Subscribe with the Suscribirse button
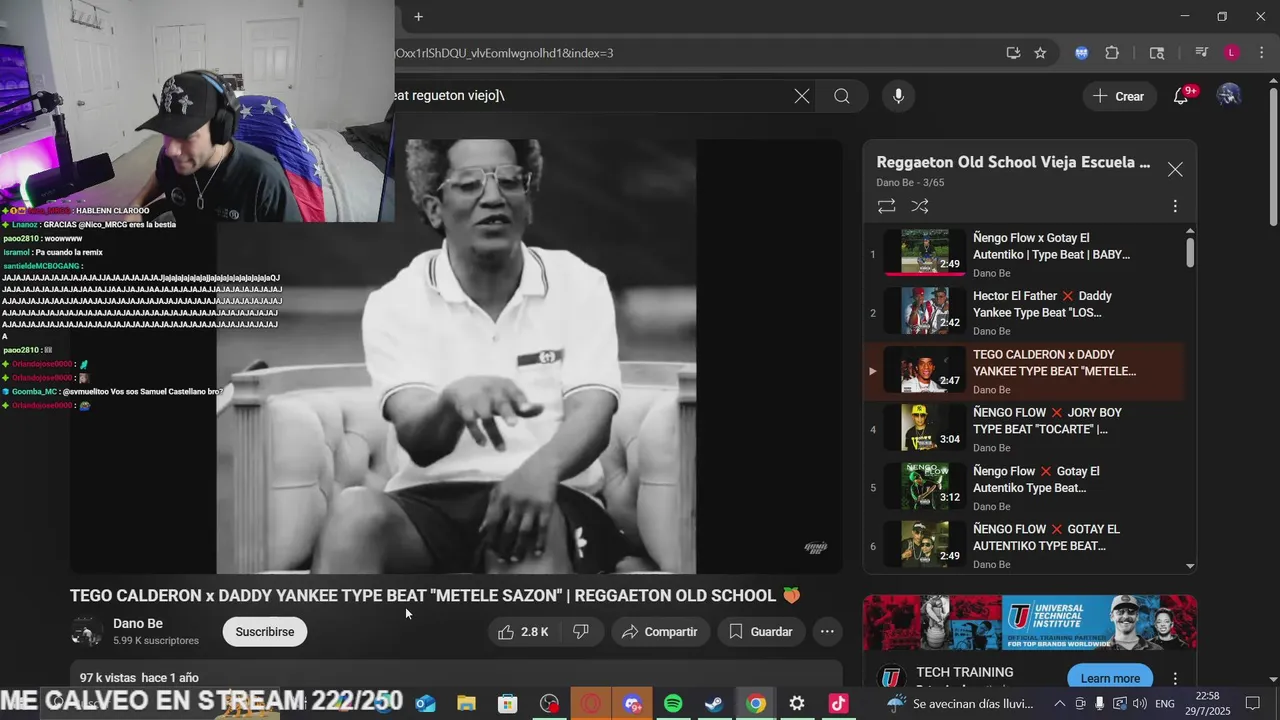Screen dimensions: 1280x720 point(265,632)
